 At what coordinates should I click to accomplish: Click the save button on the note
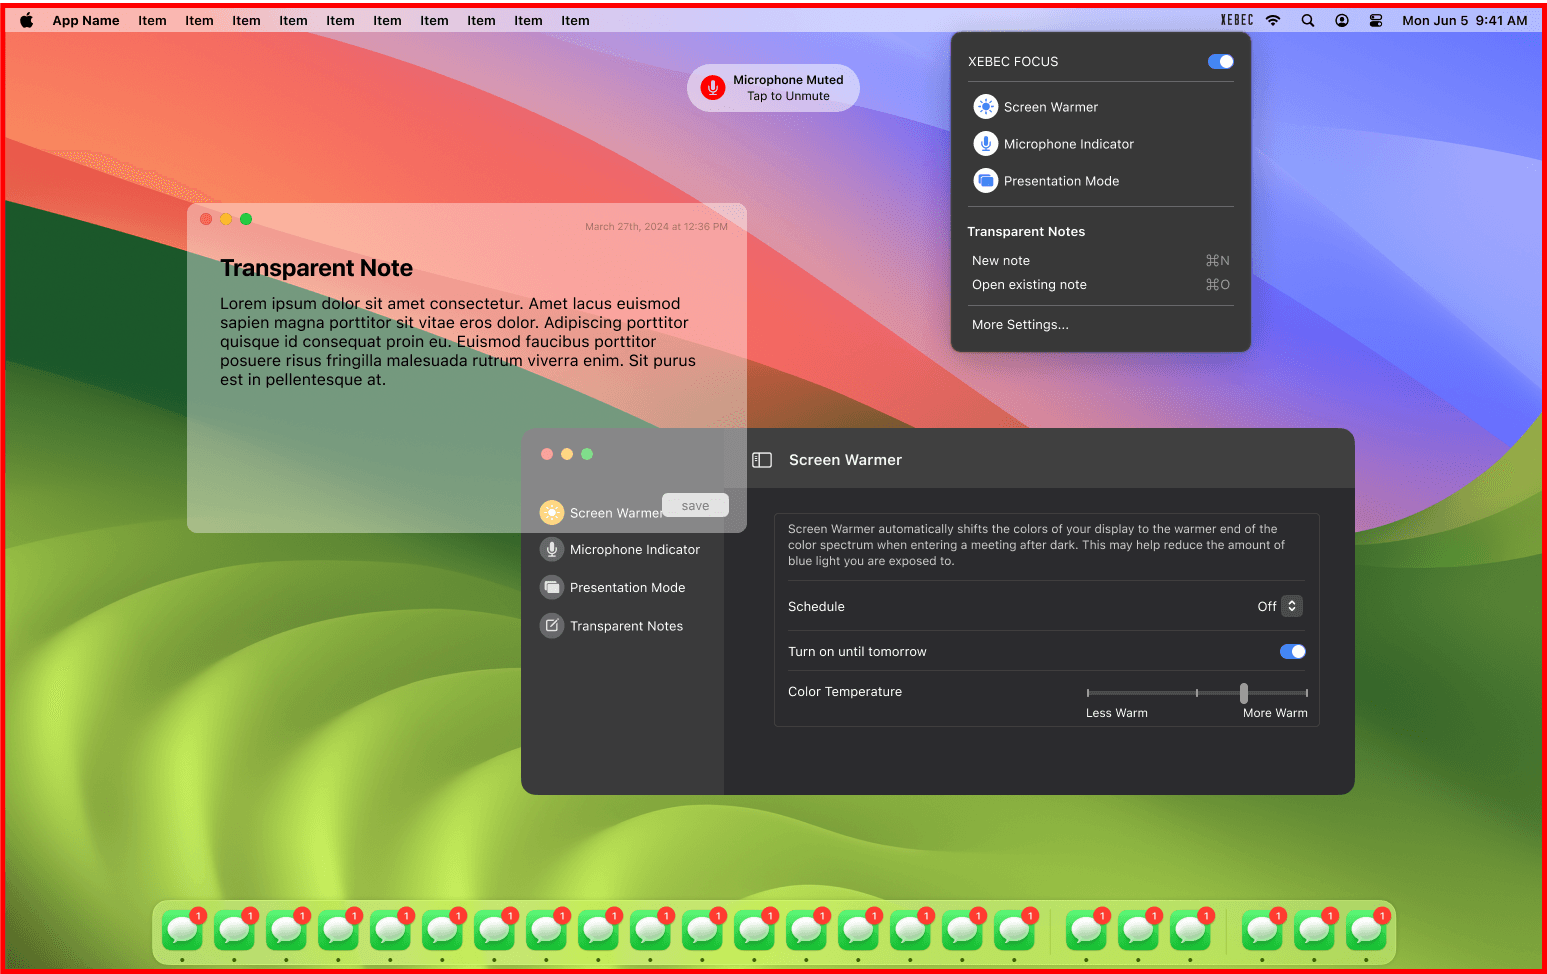point(695,505)
